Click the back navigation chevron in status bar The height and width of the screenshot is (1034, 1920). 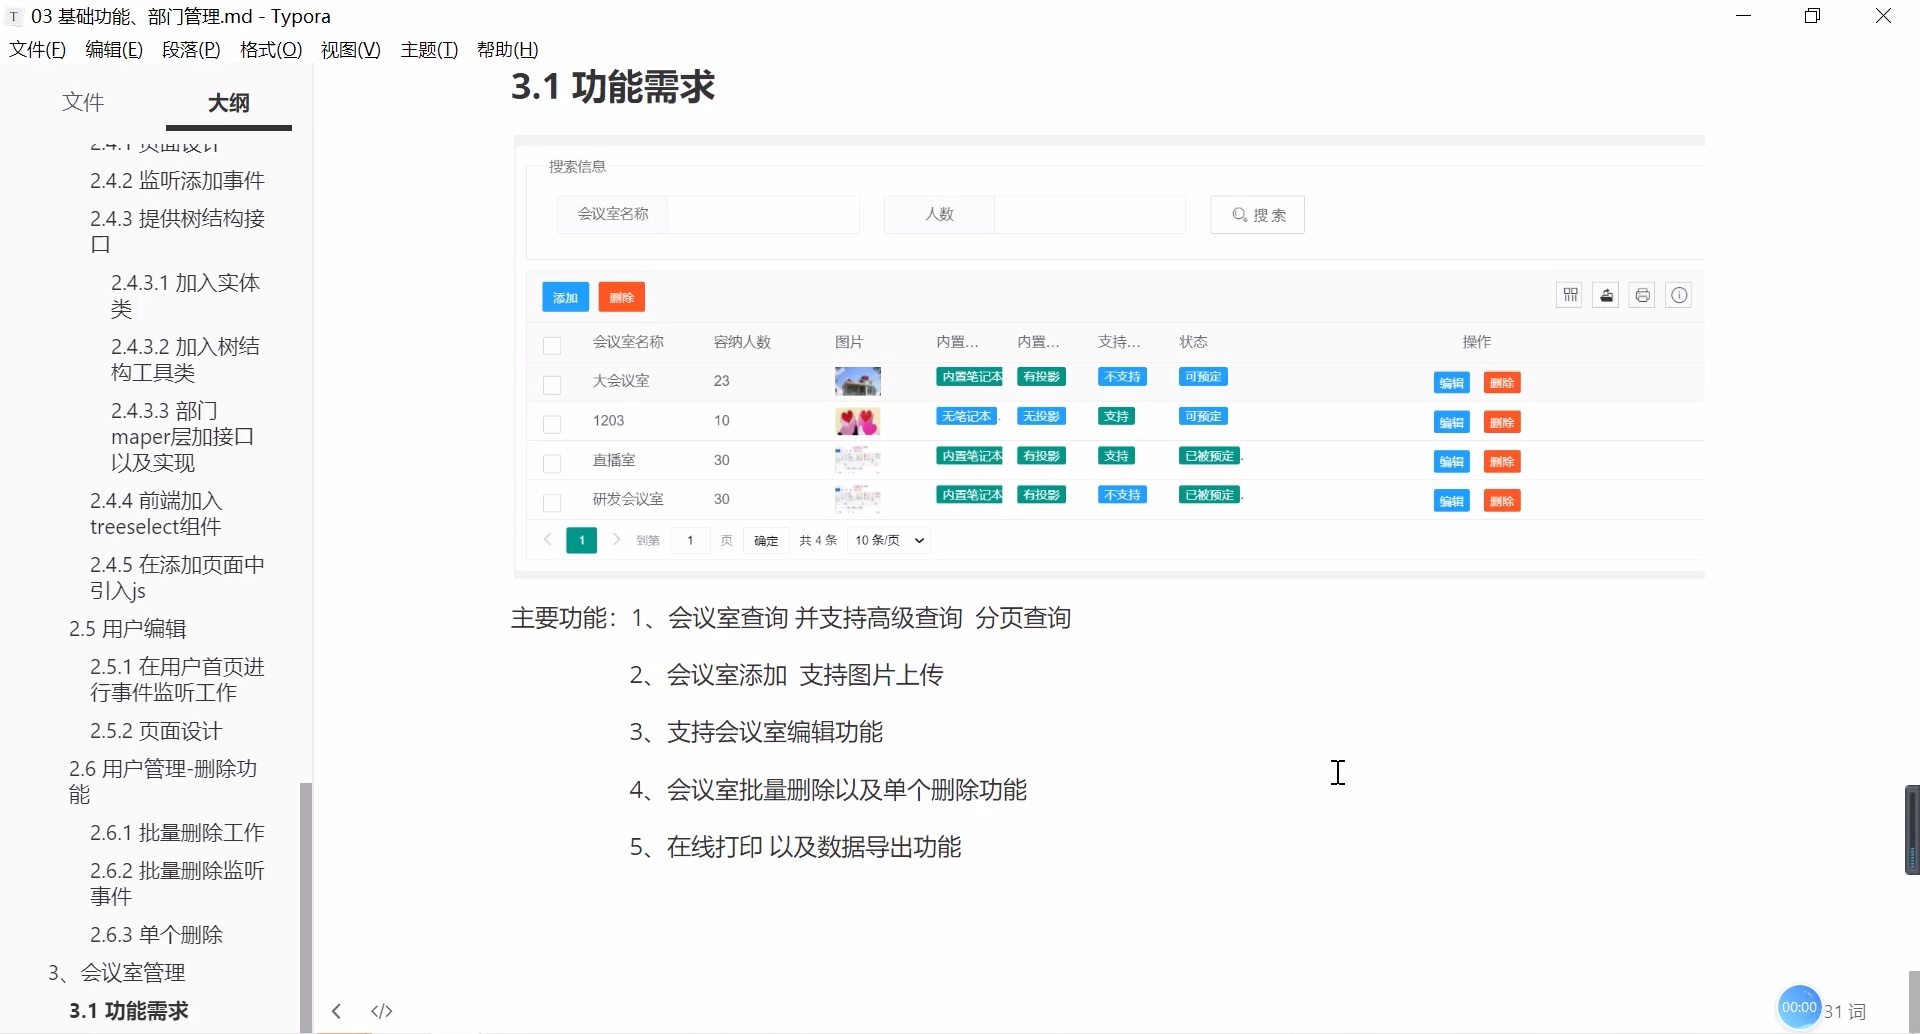pyautogui.click(x=336, y=1010)
